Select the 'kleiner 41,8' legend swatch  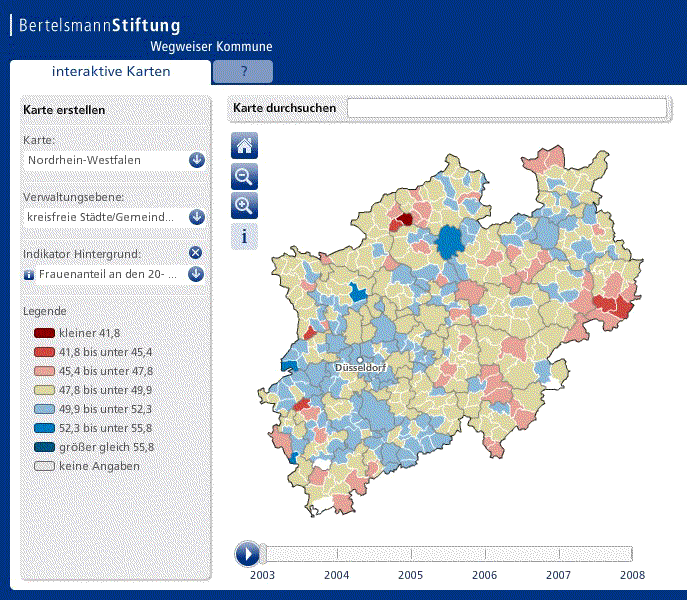point(44,333)
